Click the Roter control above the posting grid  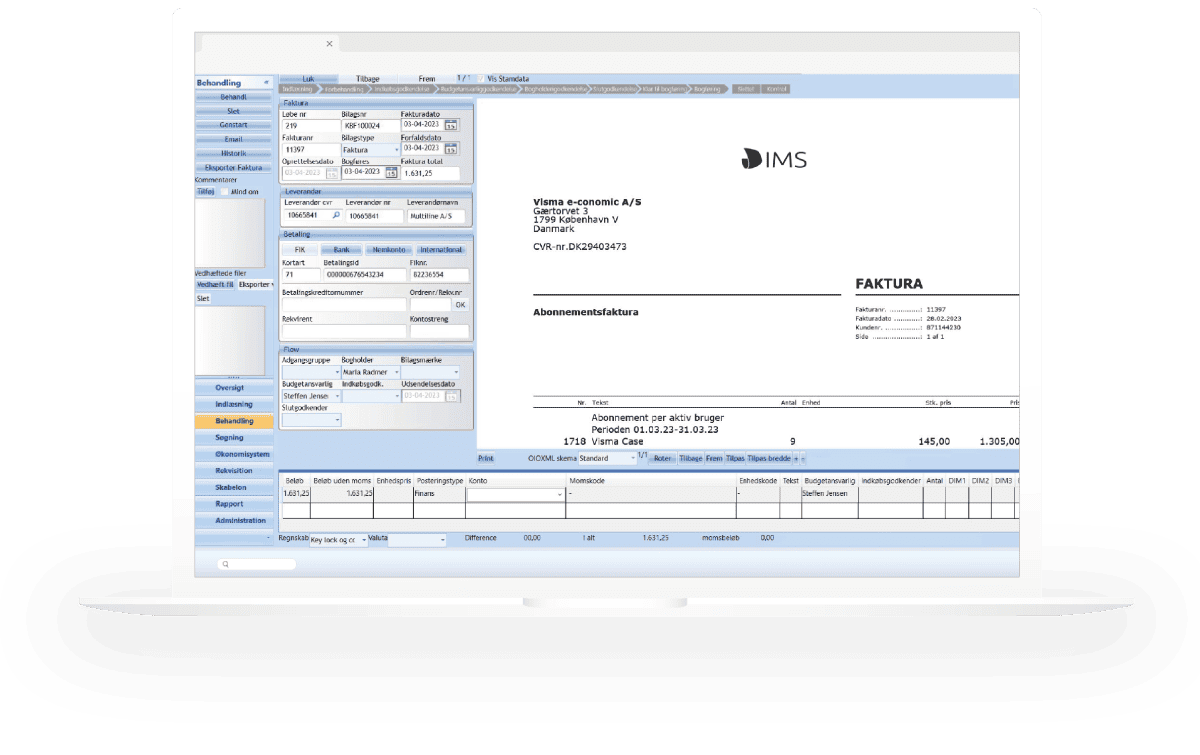662,458
